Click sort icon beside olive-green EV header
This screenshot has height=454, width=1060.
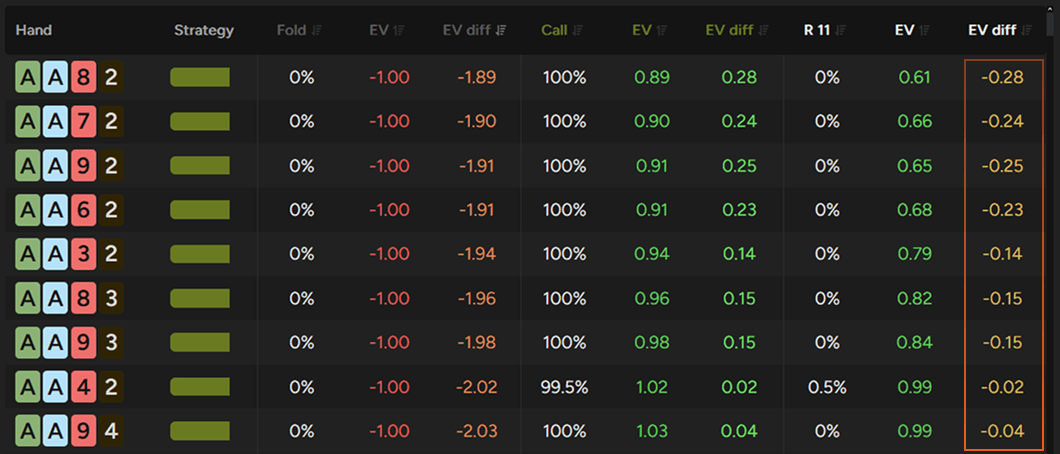coord(662,30)
